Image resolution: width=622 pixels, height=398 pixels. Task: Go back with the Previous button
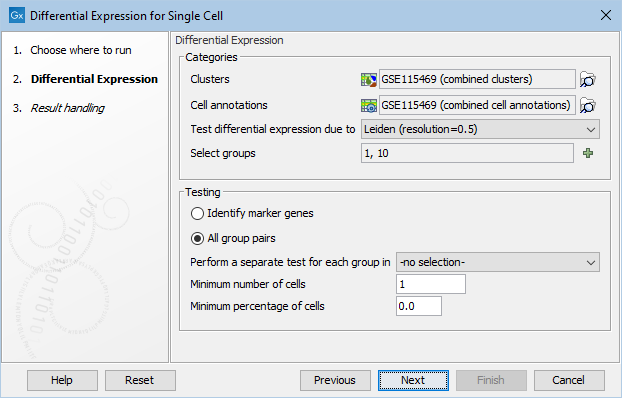[x=335, y=380]
